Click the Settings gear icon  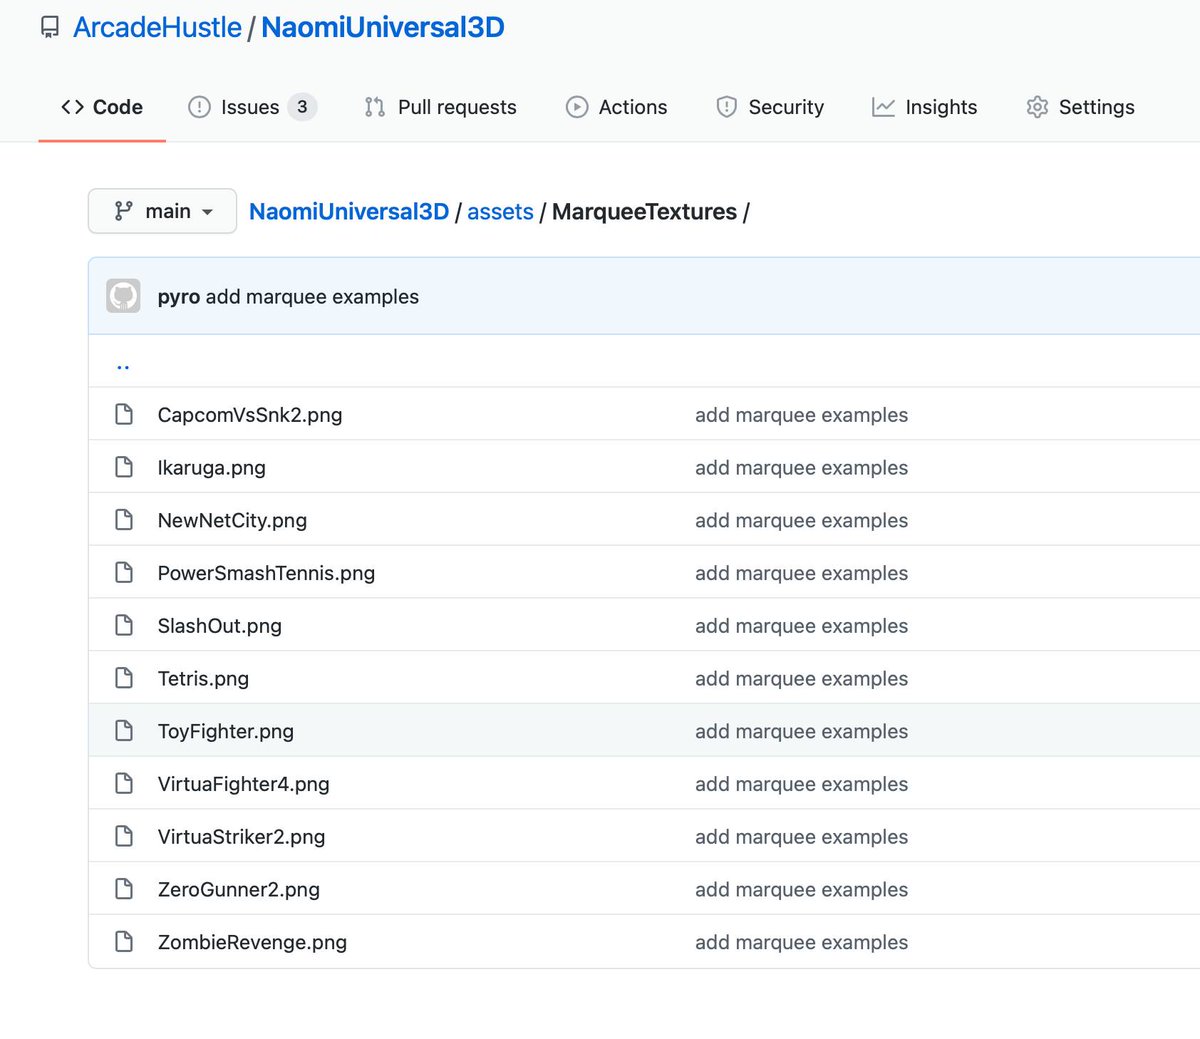coord(1037,107)
